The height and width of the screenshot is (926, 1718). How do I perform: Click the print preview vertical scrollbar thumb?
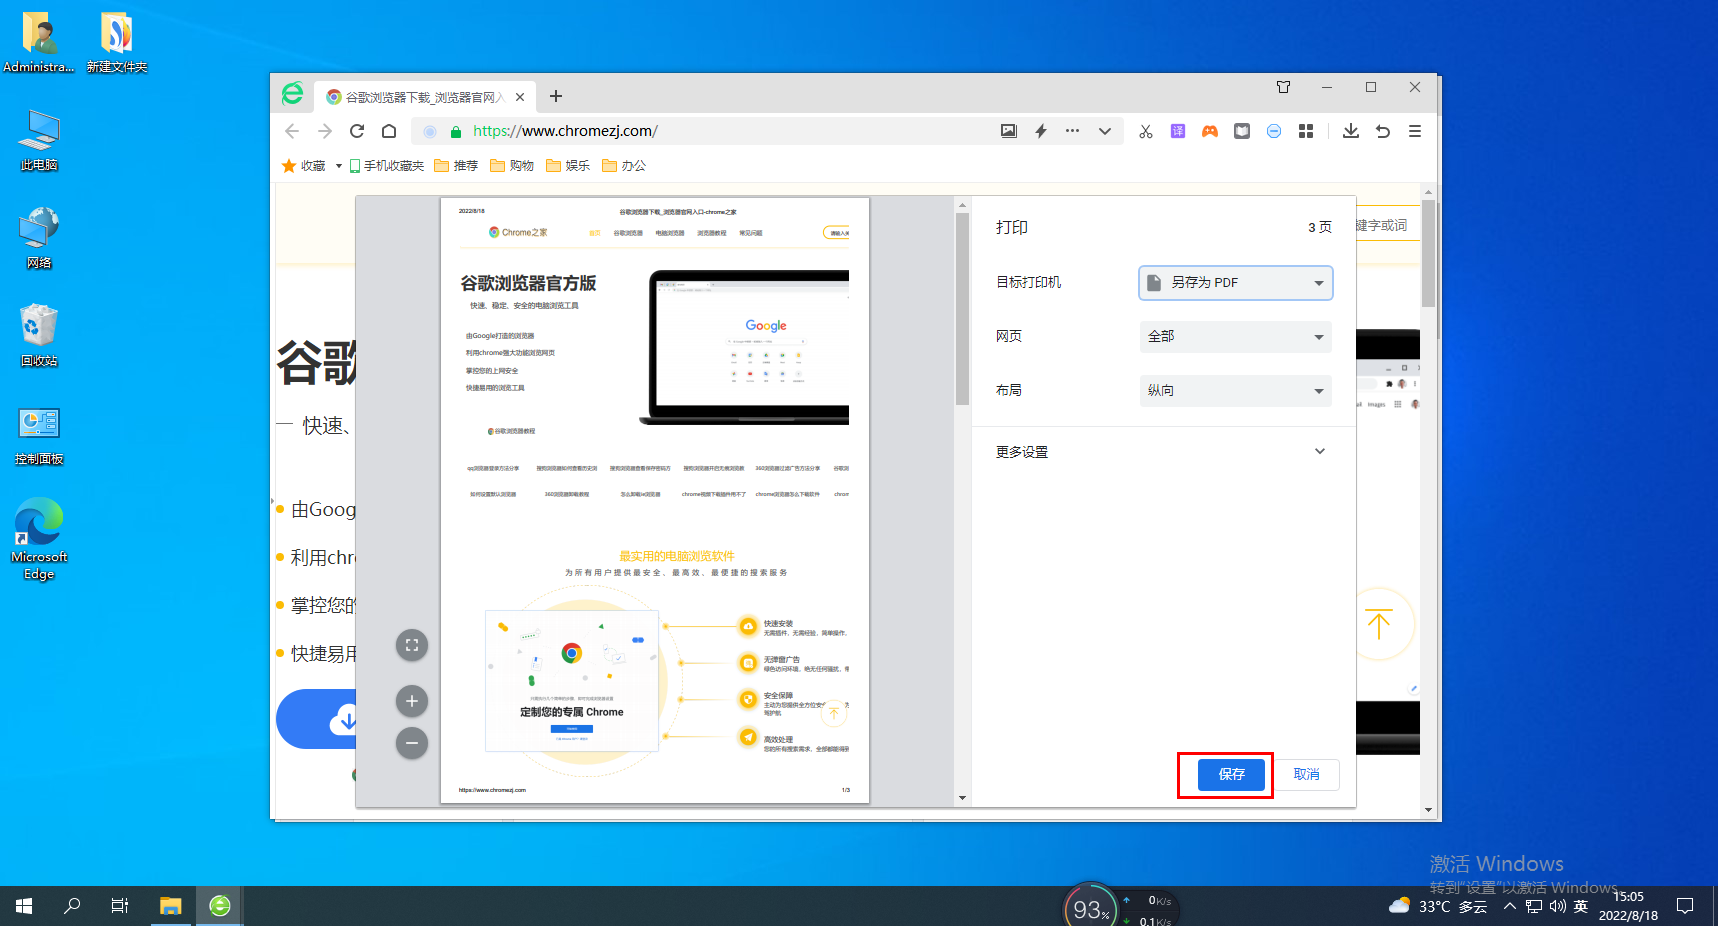(x=962, y=309)
